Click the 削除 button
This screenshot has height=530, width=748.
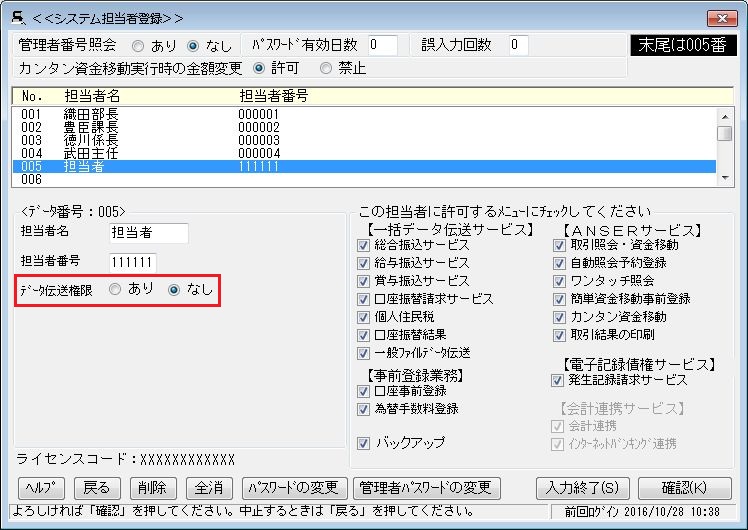[x=153, y=488]
